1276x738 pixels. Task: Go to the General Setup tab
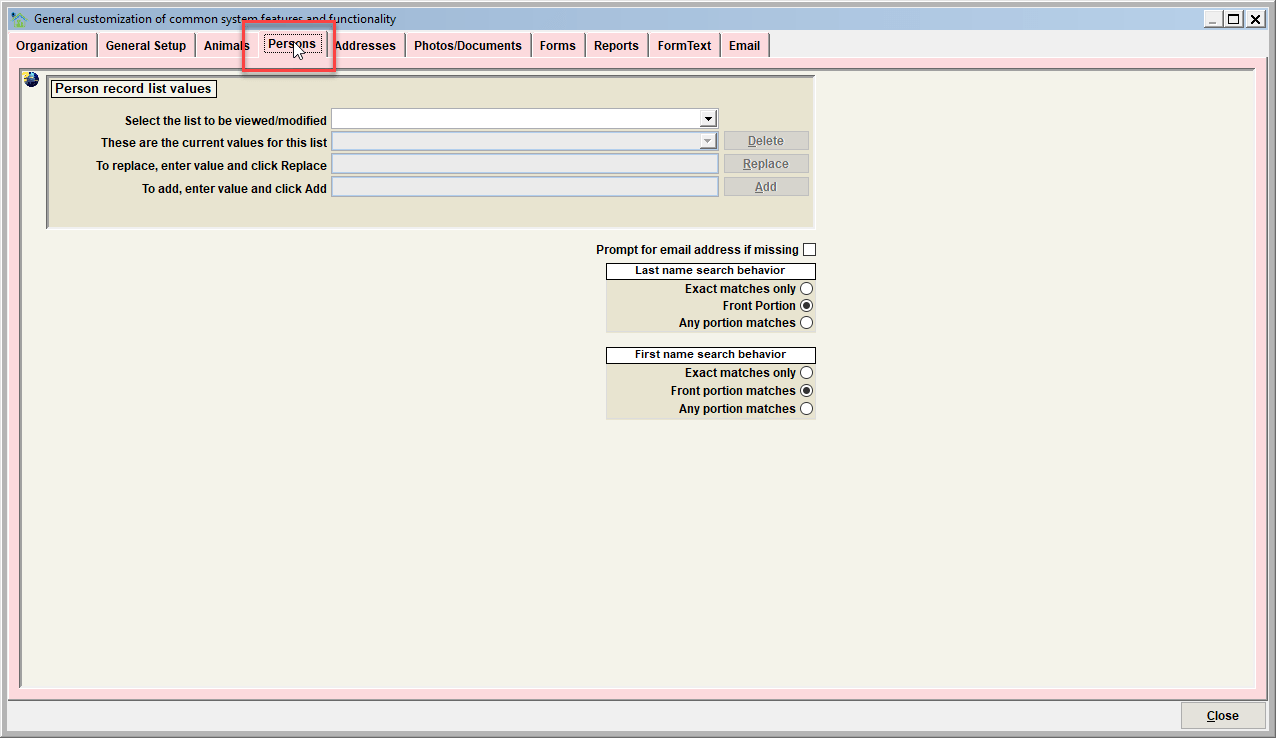pyautogui.click(x=146, y=46)
